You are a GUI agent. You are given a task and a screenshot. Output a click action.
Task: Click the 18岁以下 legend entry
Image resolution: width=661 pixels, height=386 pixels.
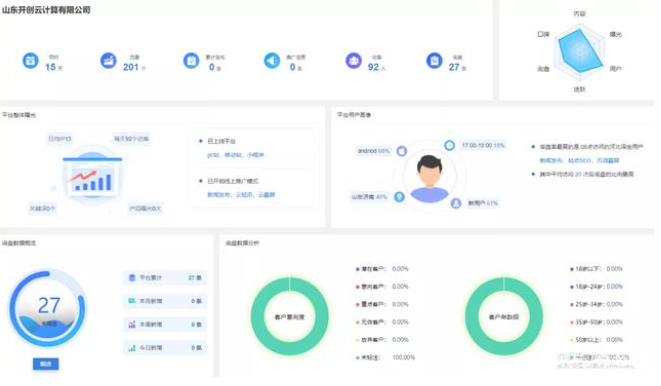pos(596,269)
